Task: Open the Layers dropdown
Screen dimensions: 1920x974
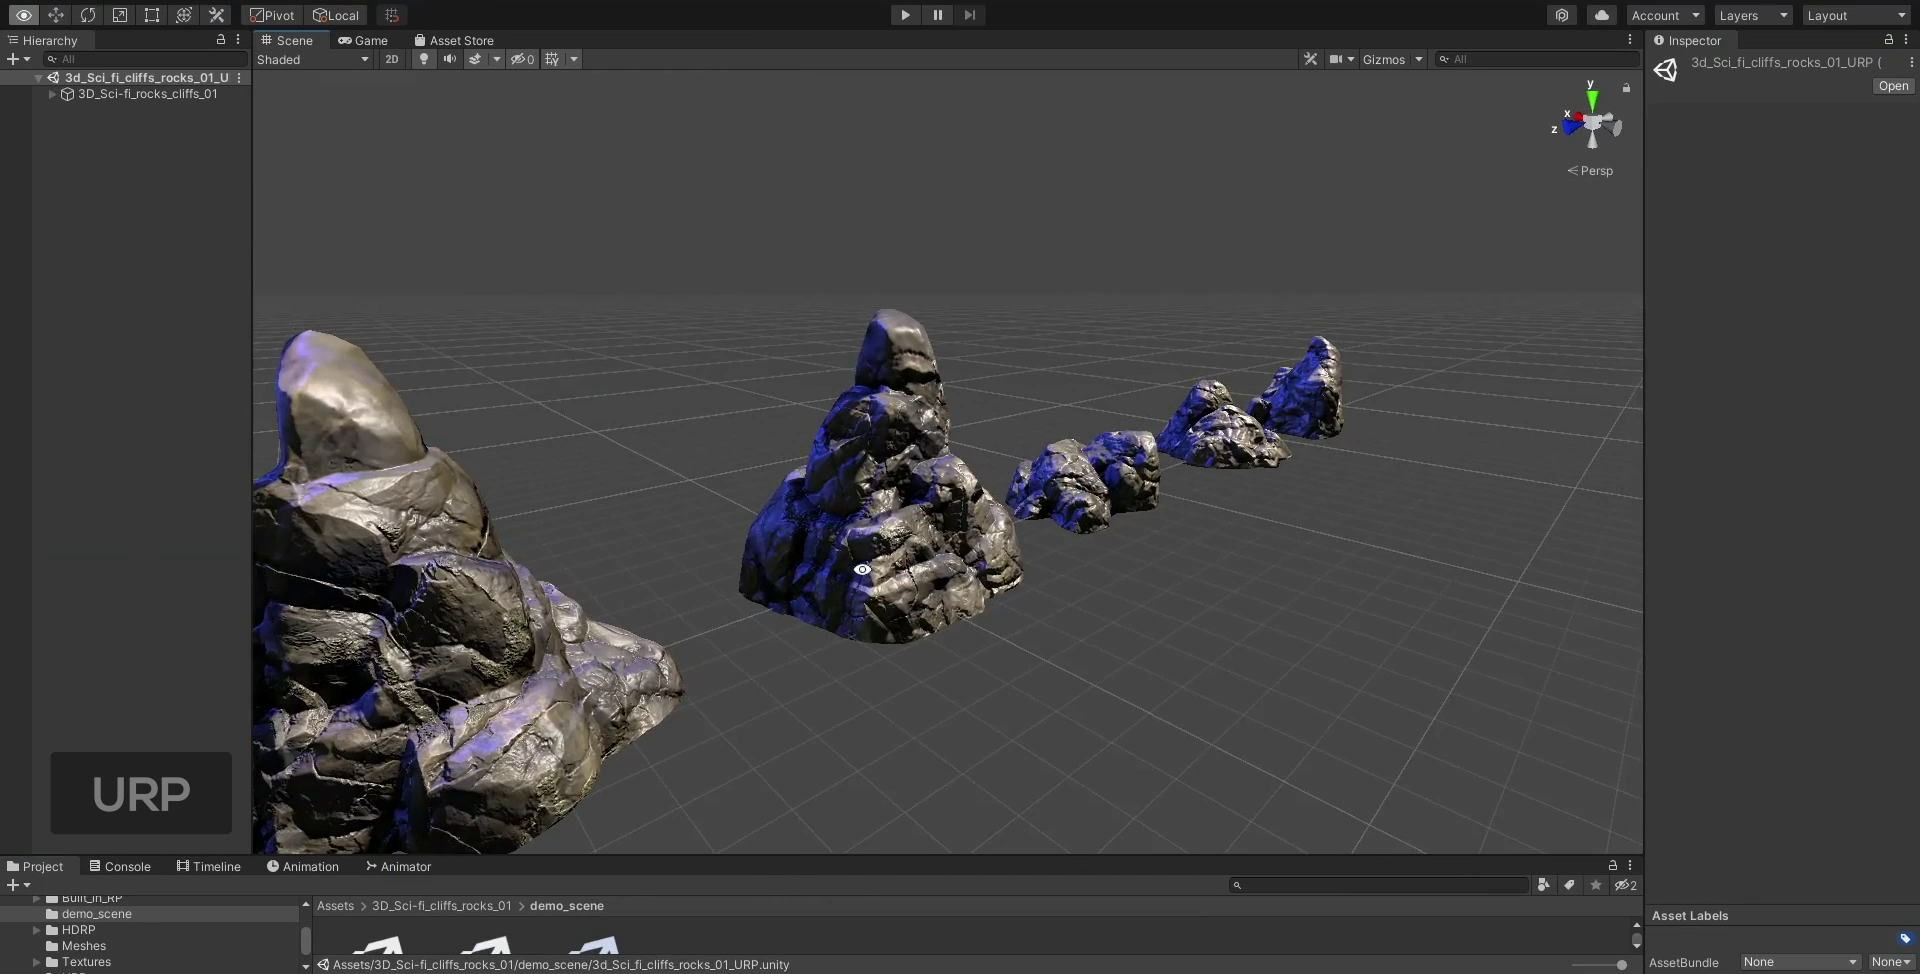Action: pos(1753,15)
